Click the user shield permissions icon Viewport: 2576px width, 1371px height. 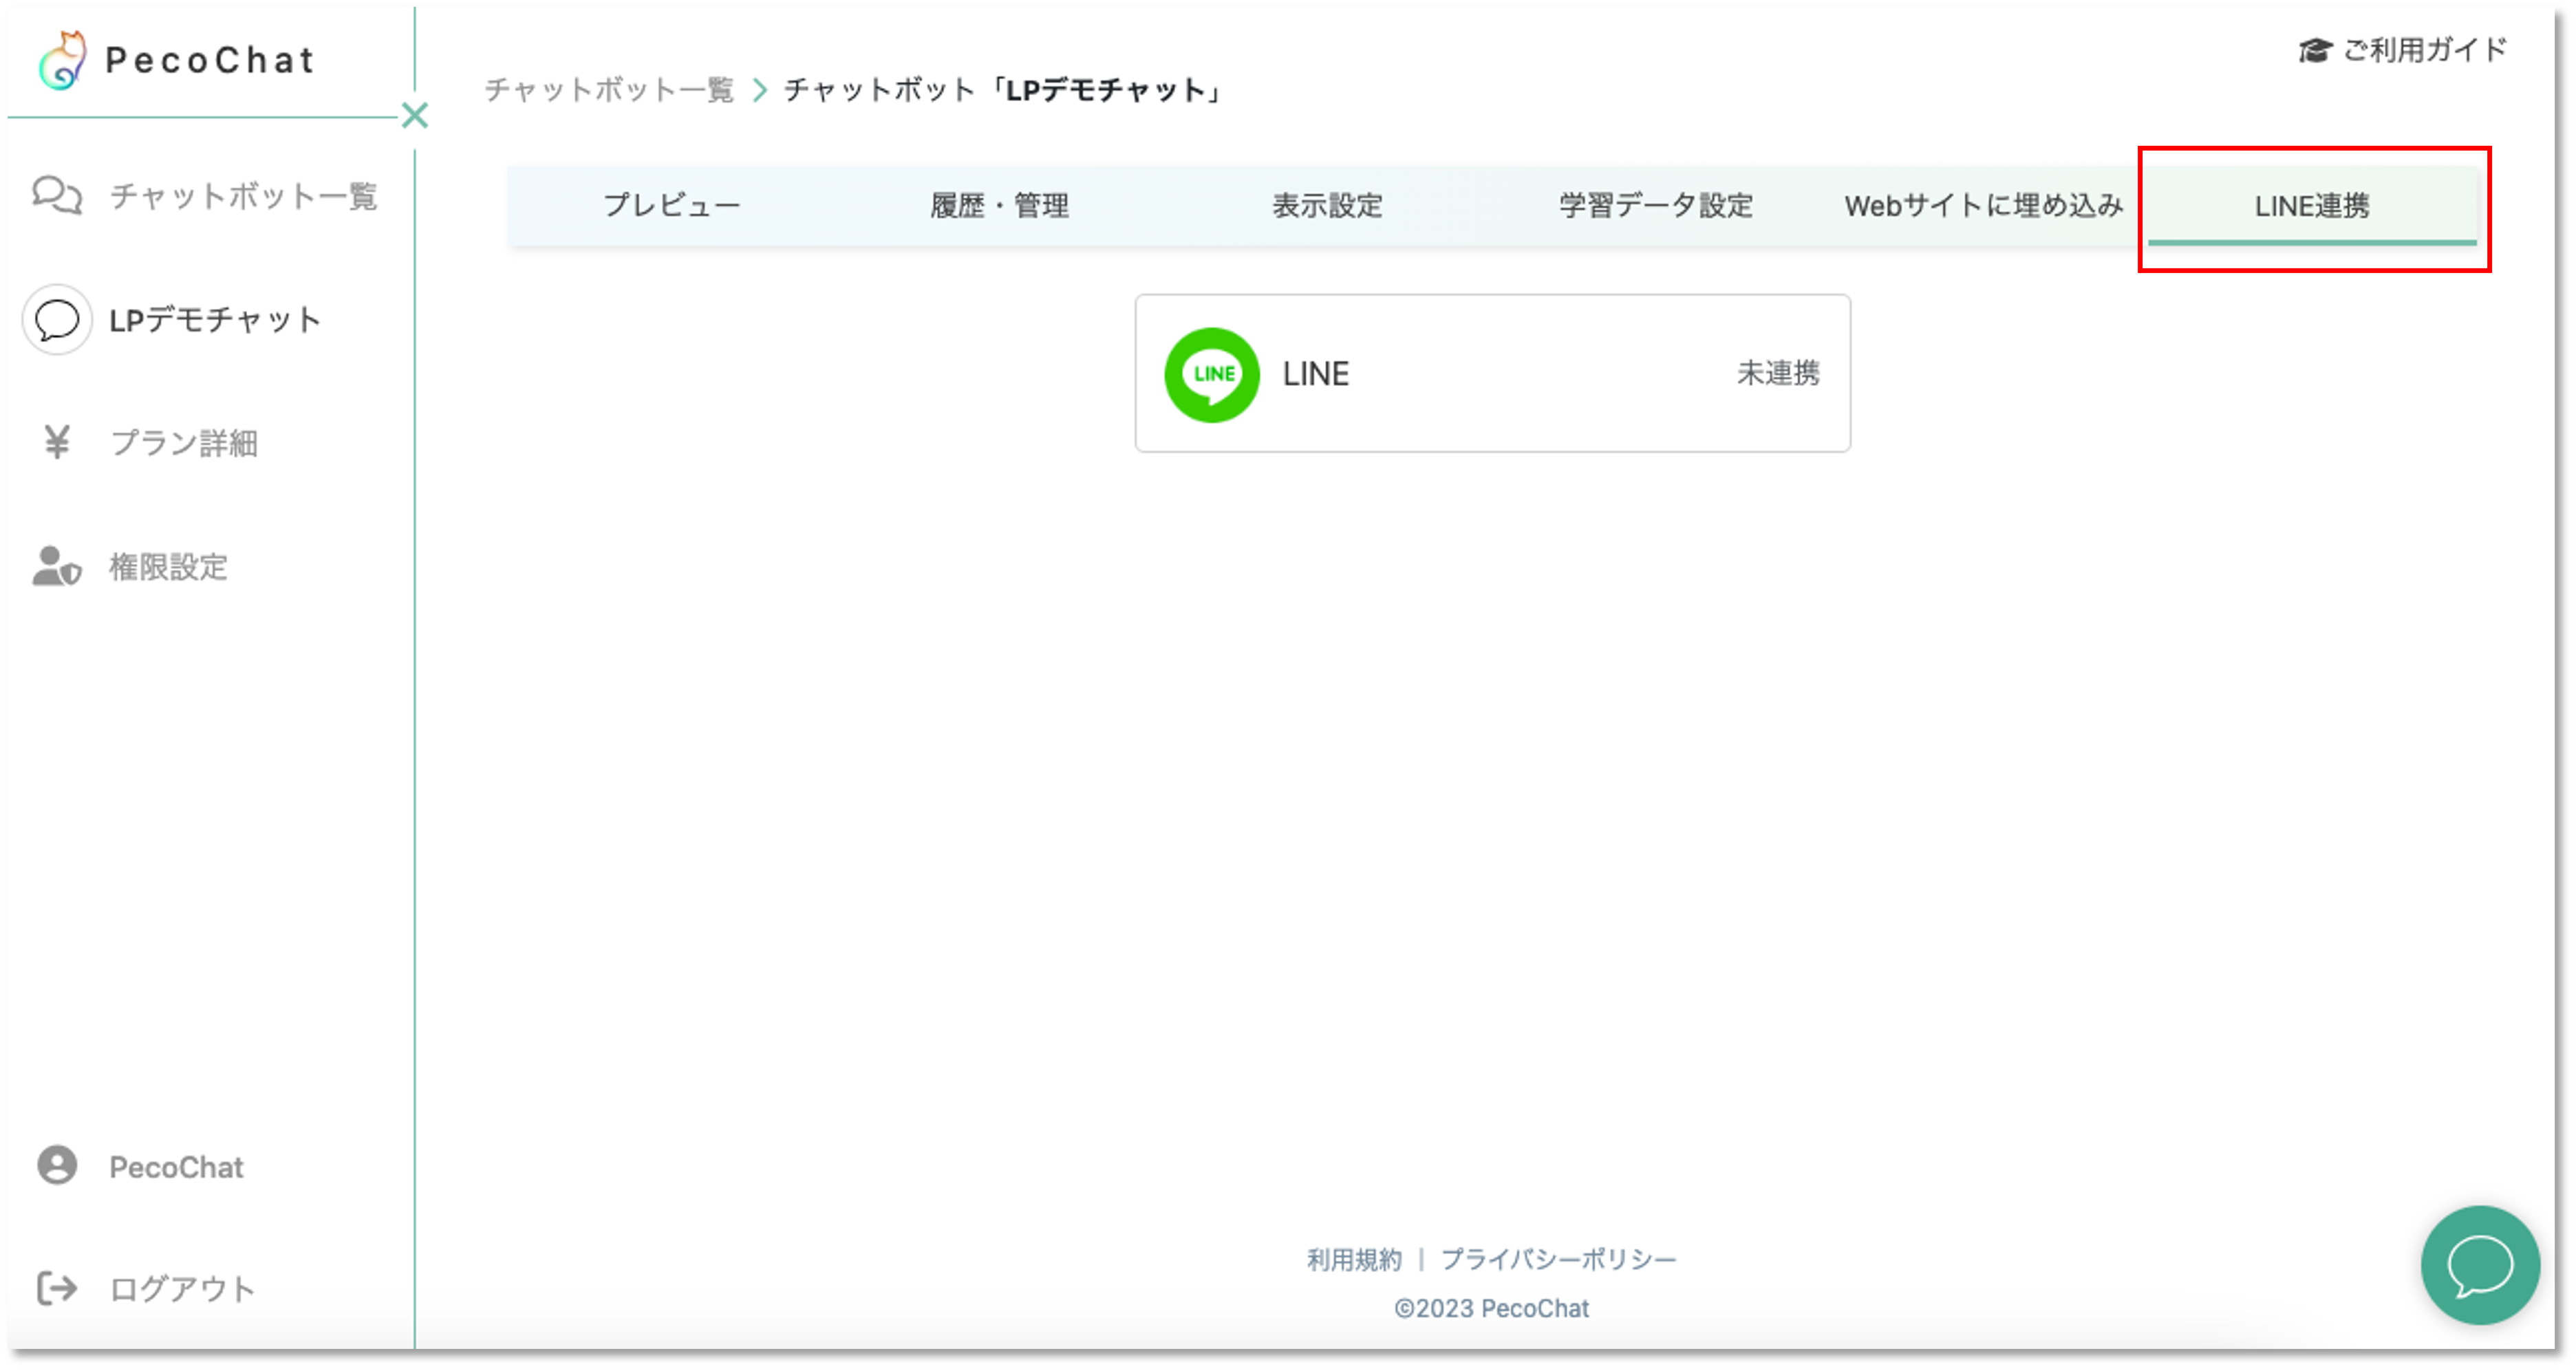(x=57, y=566)
